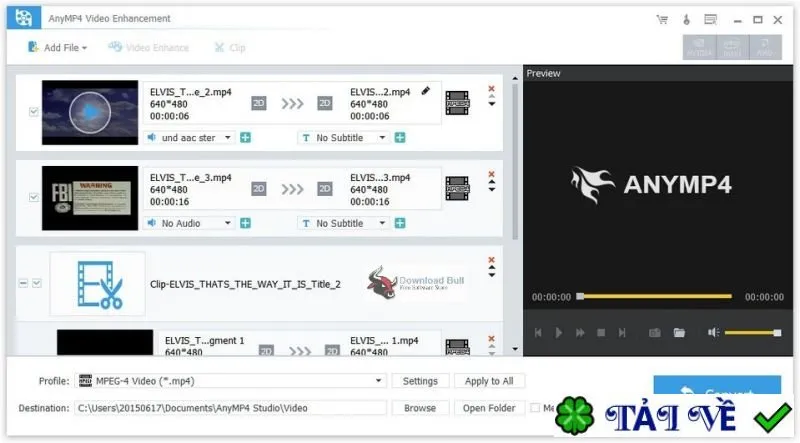Viewport: 800px width, 443px height.
Task: Click the scissors clip group icon
Action: pos(98,284)
